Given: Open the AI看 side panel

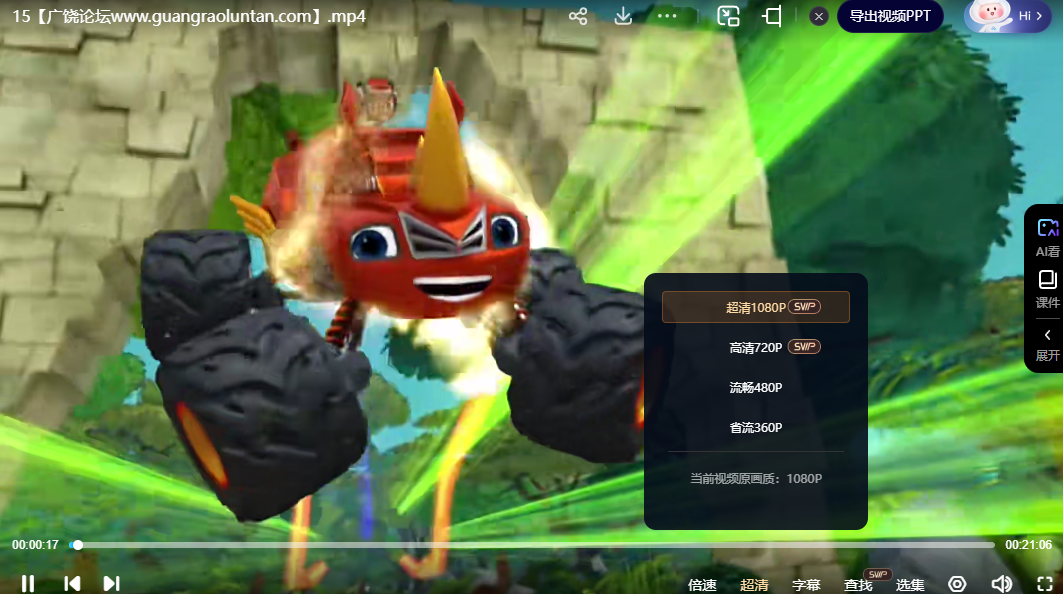Looking at the screenshot, I should (1047, 237).
